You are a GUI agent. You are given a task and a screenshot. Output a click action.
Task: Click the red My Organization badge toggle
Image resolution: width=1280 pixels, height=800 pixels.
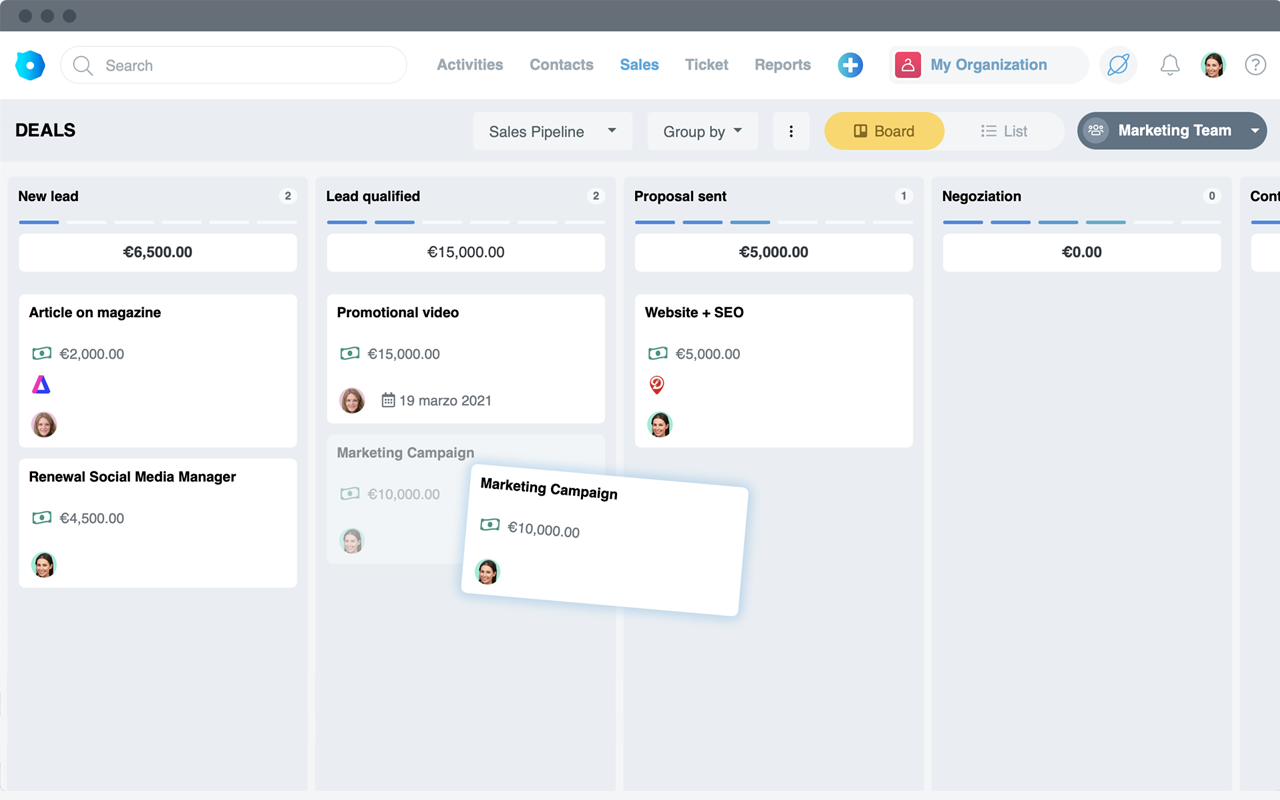907,64
